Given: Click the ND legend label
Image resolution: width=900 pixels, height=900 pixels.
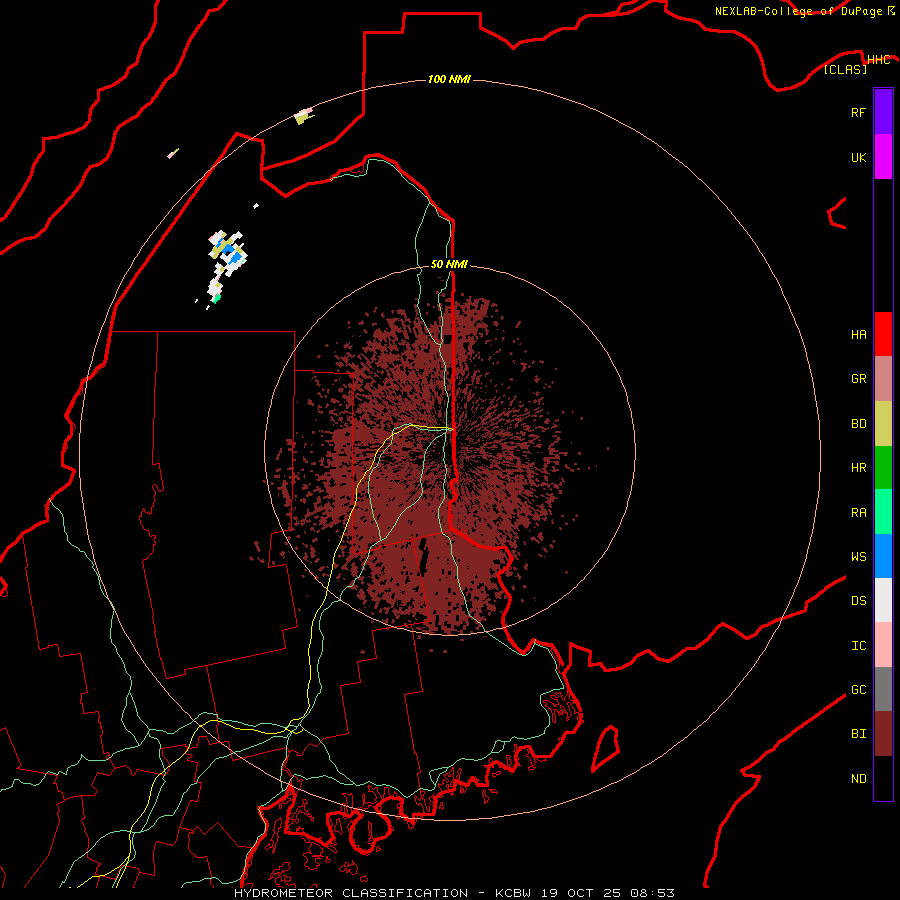Looking at the screenshot, I should (859, 779).
